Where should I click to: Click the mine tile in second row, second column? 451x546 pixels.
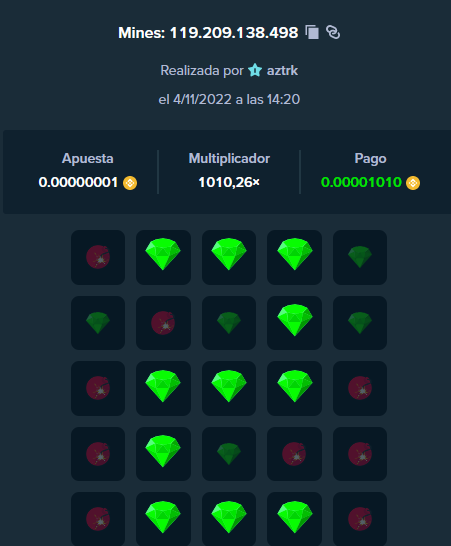[163, 323]
